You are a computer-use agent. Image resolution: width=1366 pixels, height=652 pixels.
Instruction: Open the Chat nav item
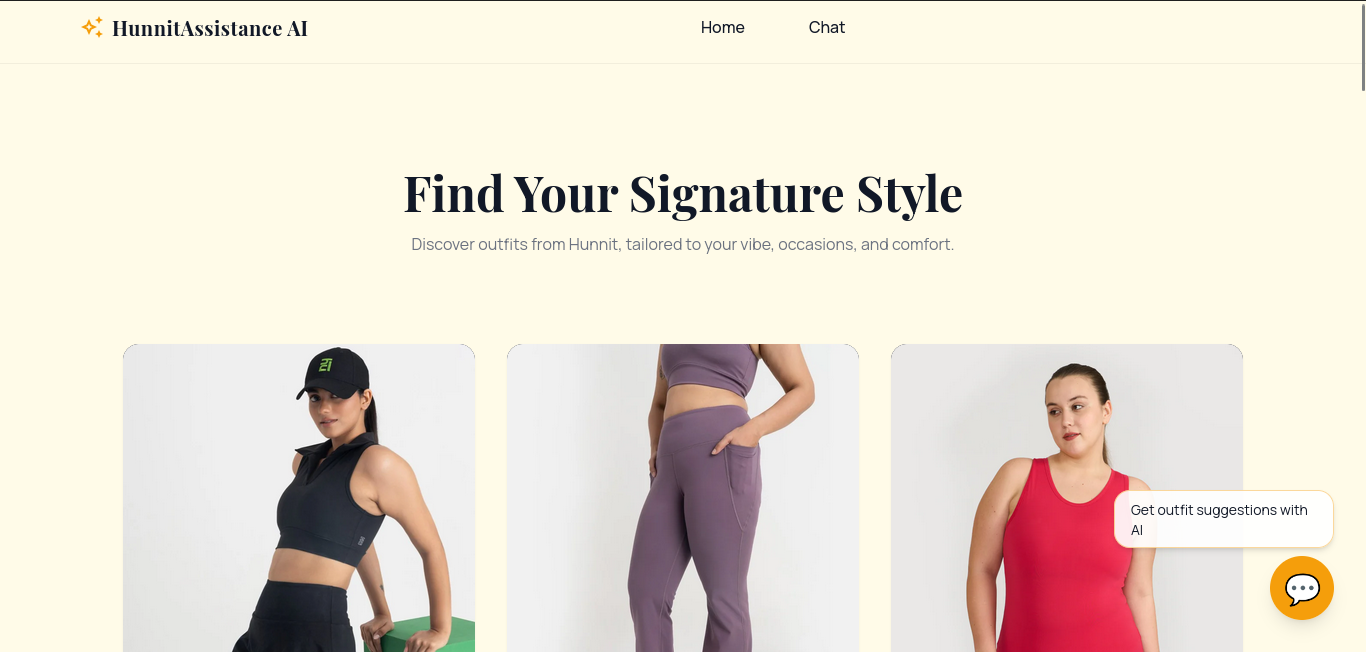pyautogui.click(x=827, y=28)
